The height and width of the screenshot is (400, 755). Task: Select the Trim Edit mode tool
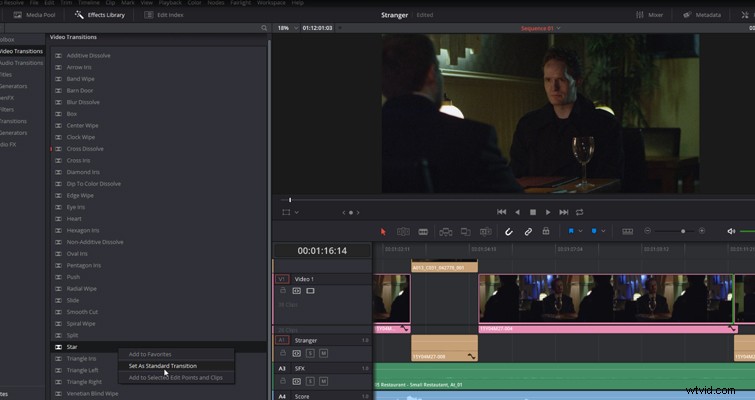[x=403, y=232]
